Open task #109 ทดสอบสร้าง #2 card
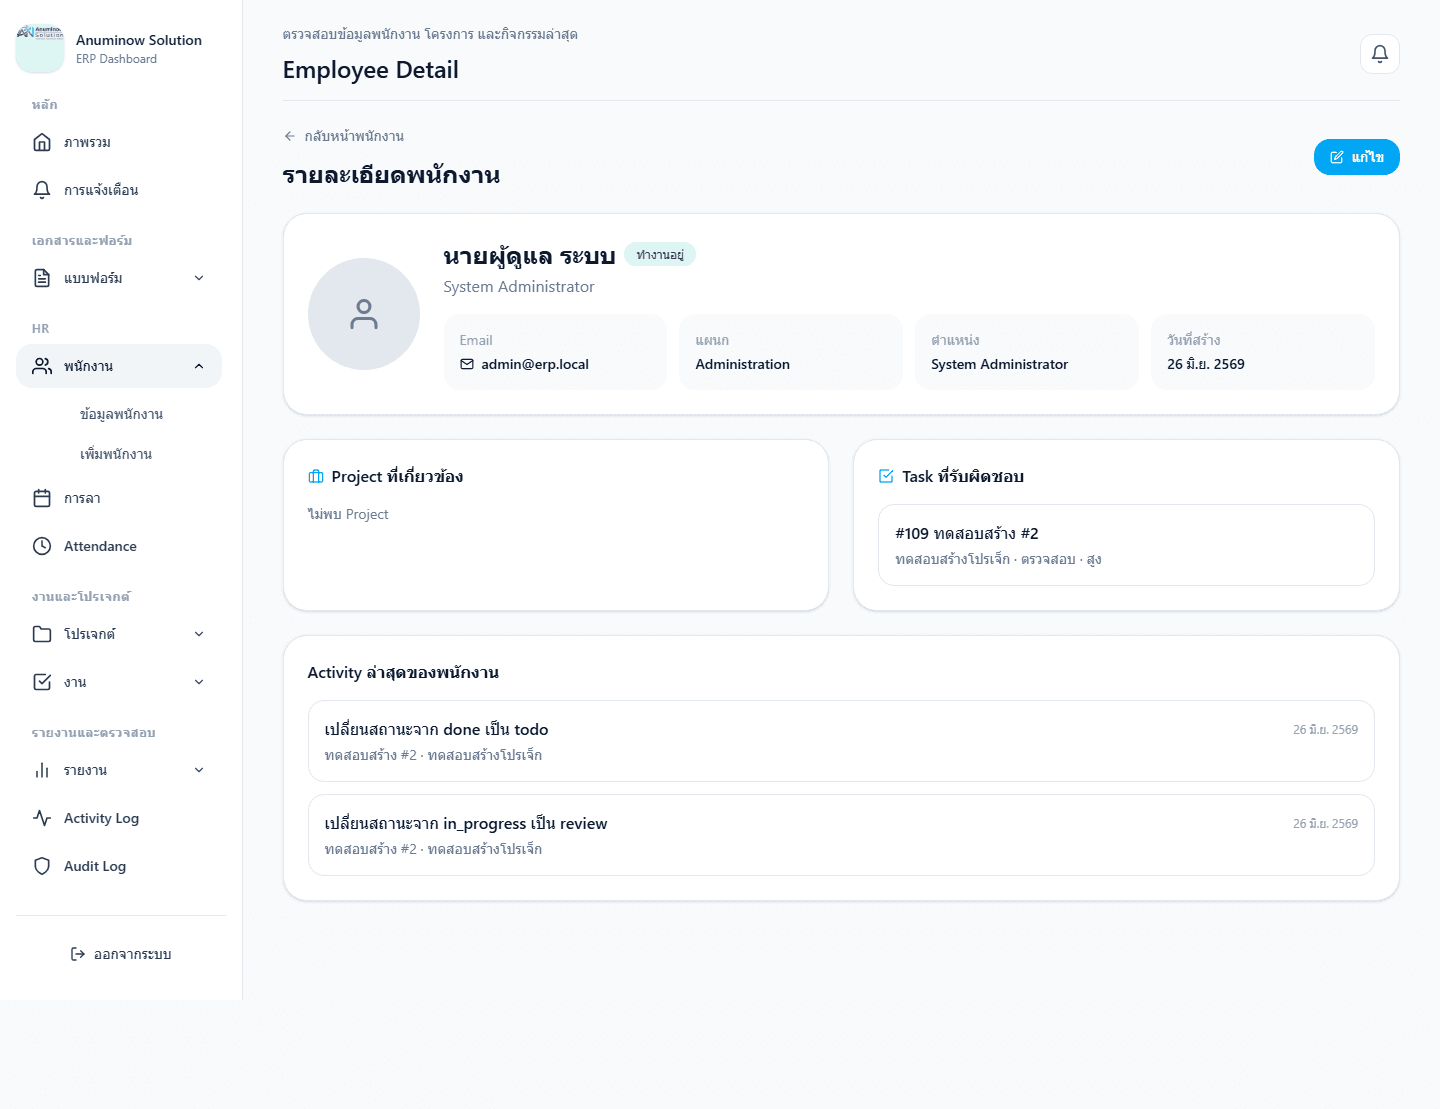The height and width of the screenshot is (1109, 1440). coord(1126,545)
